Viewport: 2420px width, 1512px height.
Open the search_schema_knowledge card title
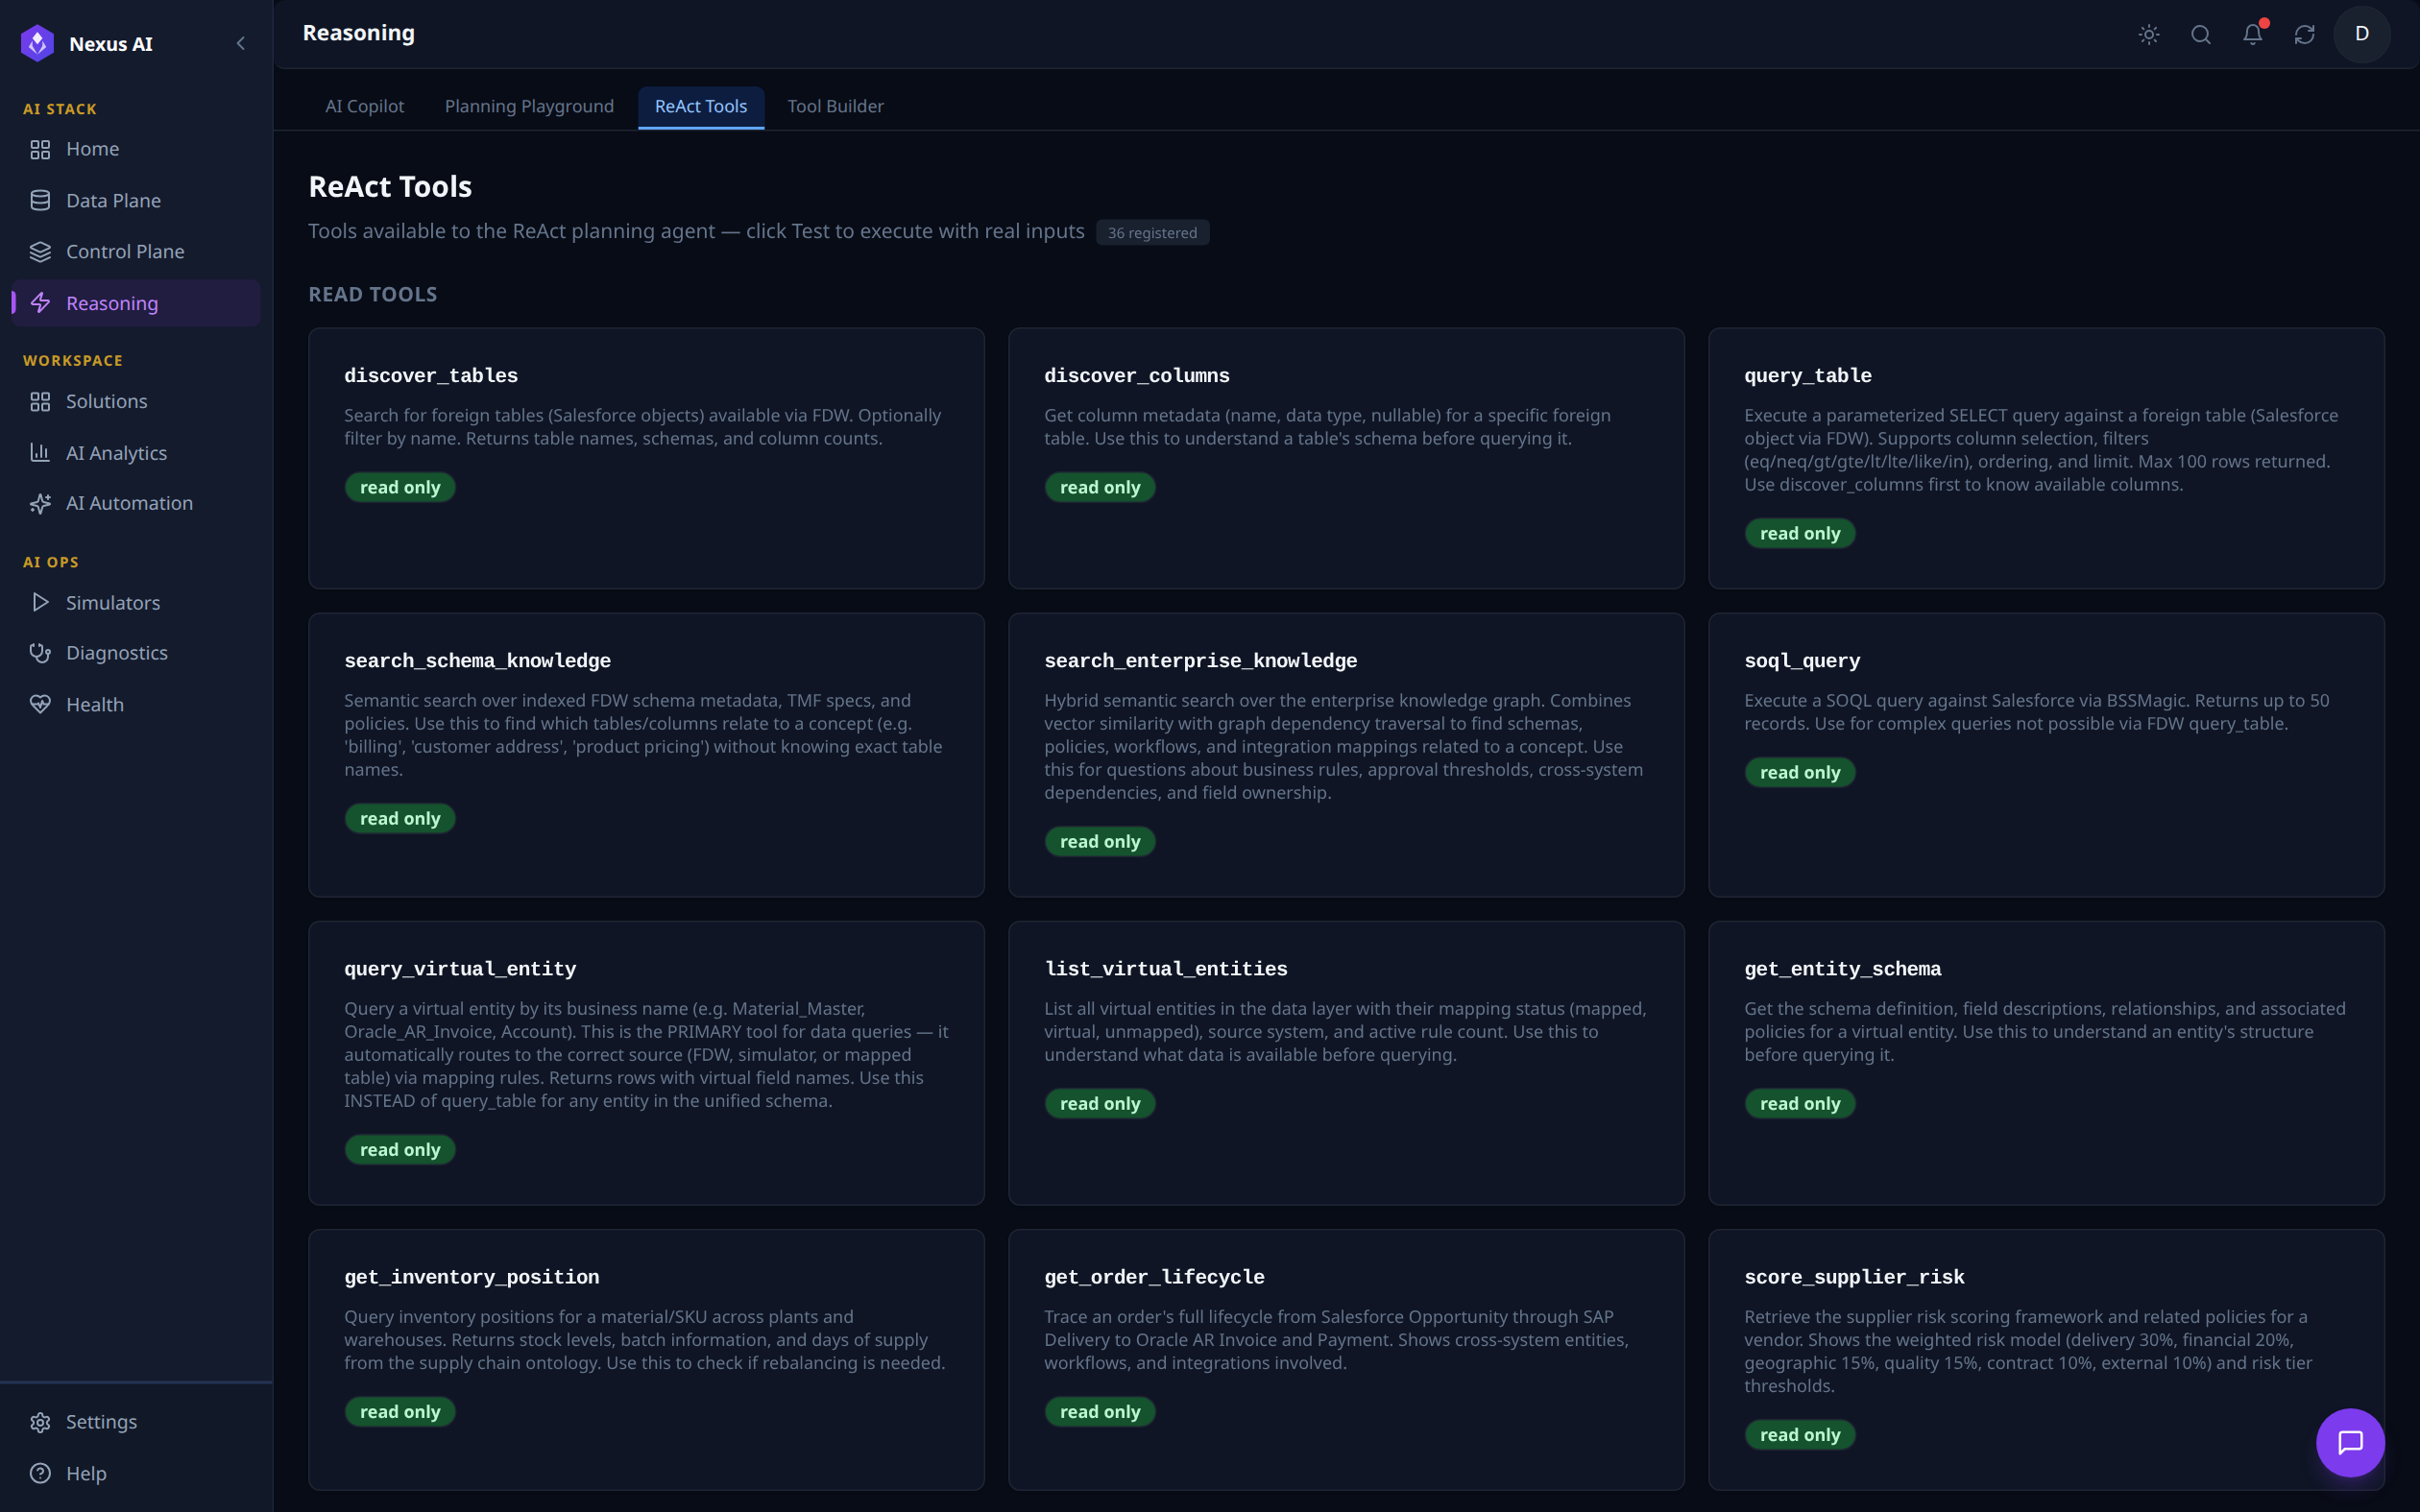coord(477,660)
